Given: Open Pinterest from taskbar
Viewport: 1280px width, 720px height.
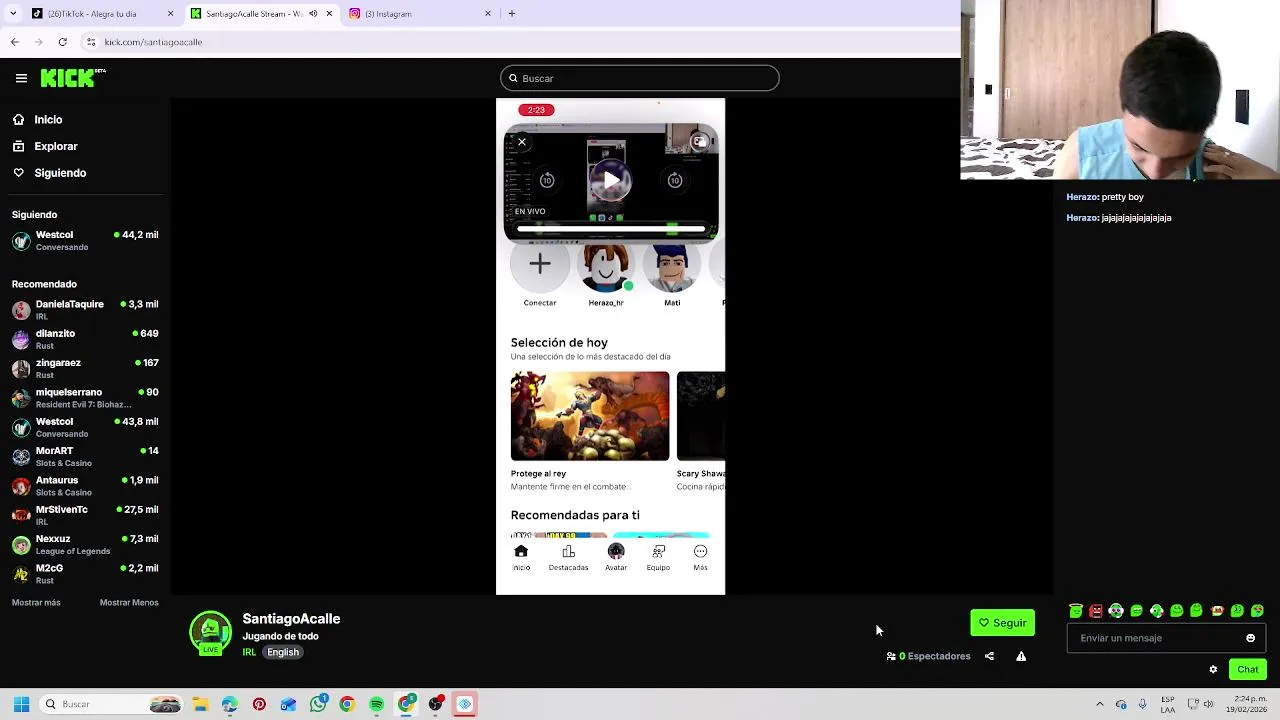Looking at the screenshot, I should pos(259,704).
